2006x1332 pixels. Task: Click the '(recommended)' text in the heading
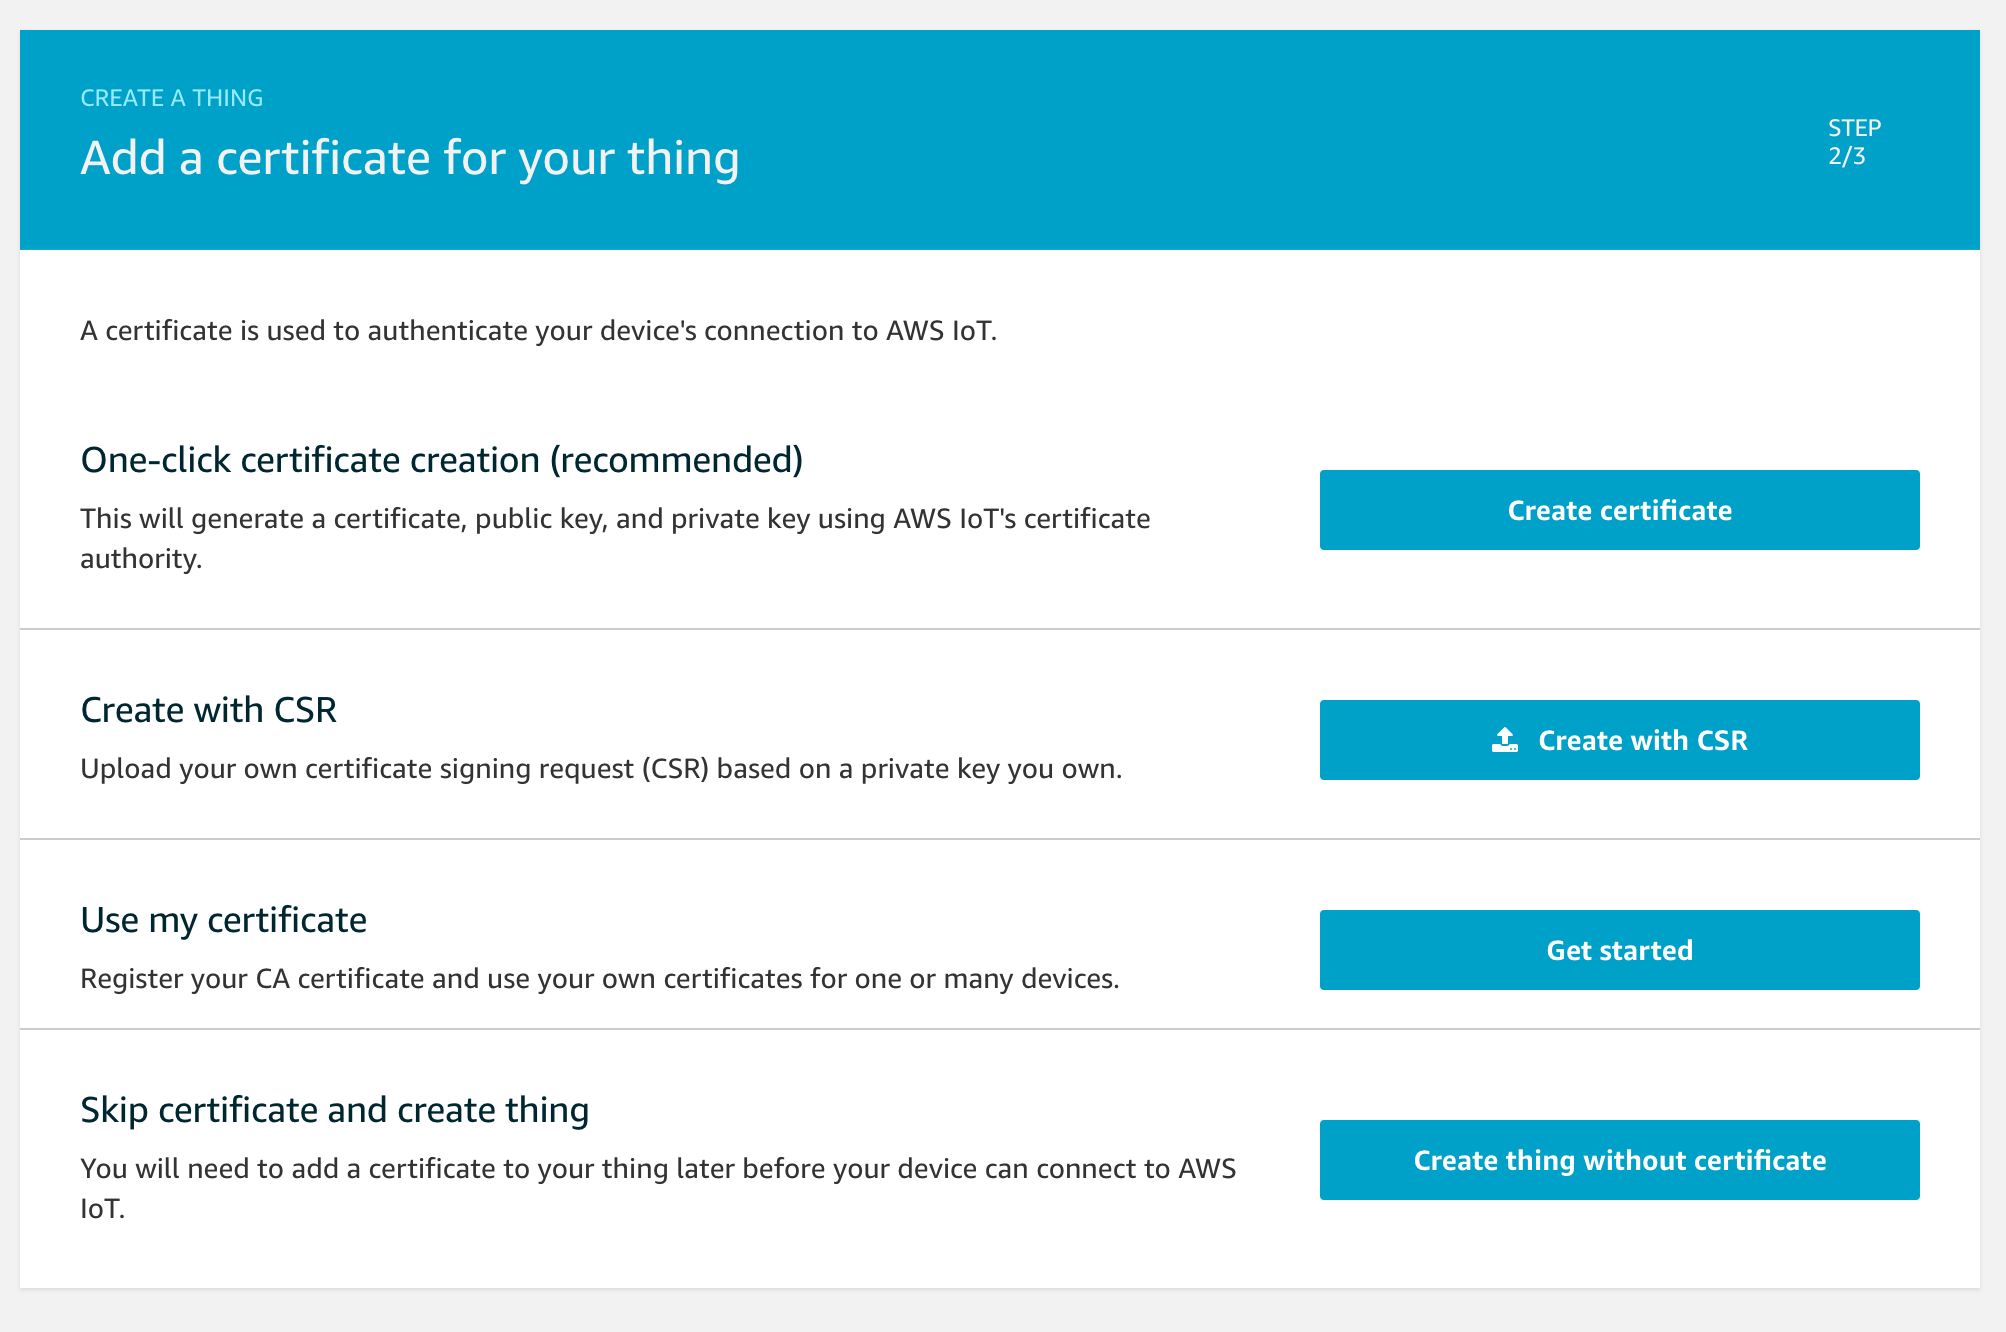coord(676,460)
